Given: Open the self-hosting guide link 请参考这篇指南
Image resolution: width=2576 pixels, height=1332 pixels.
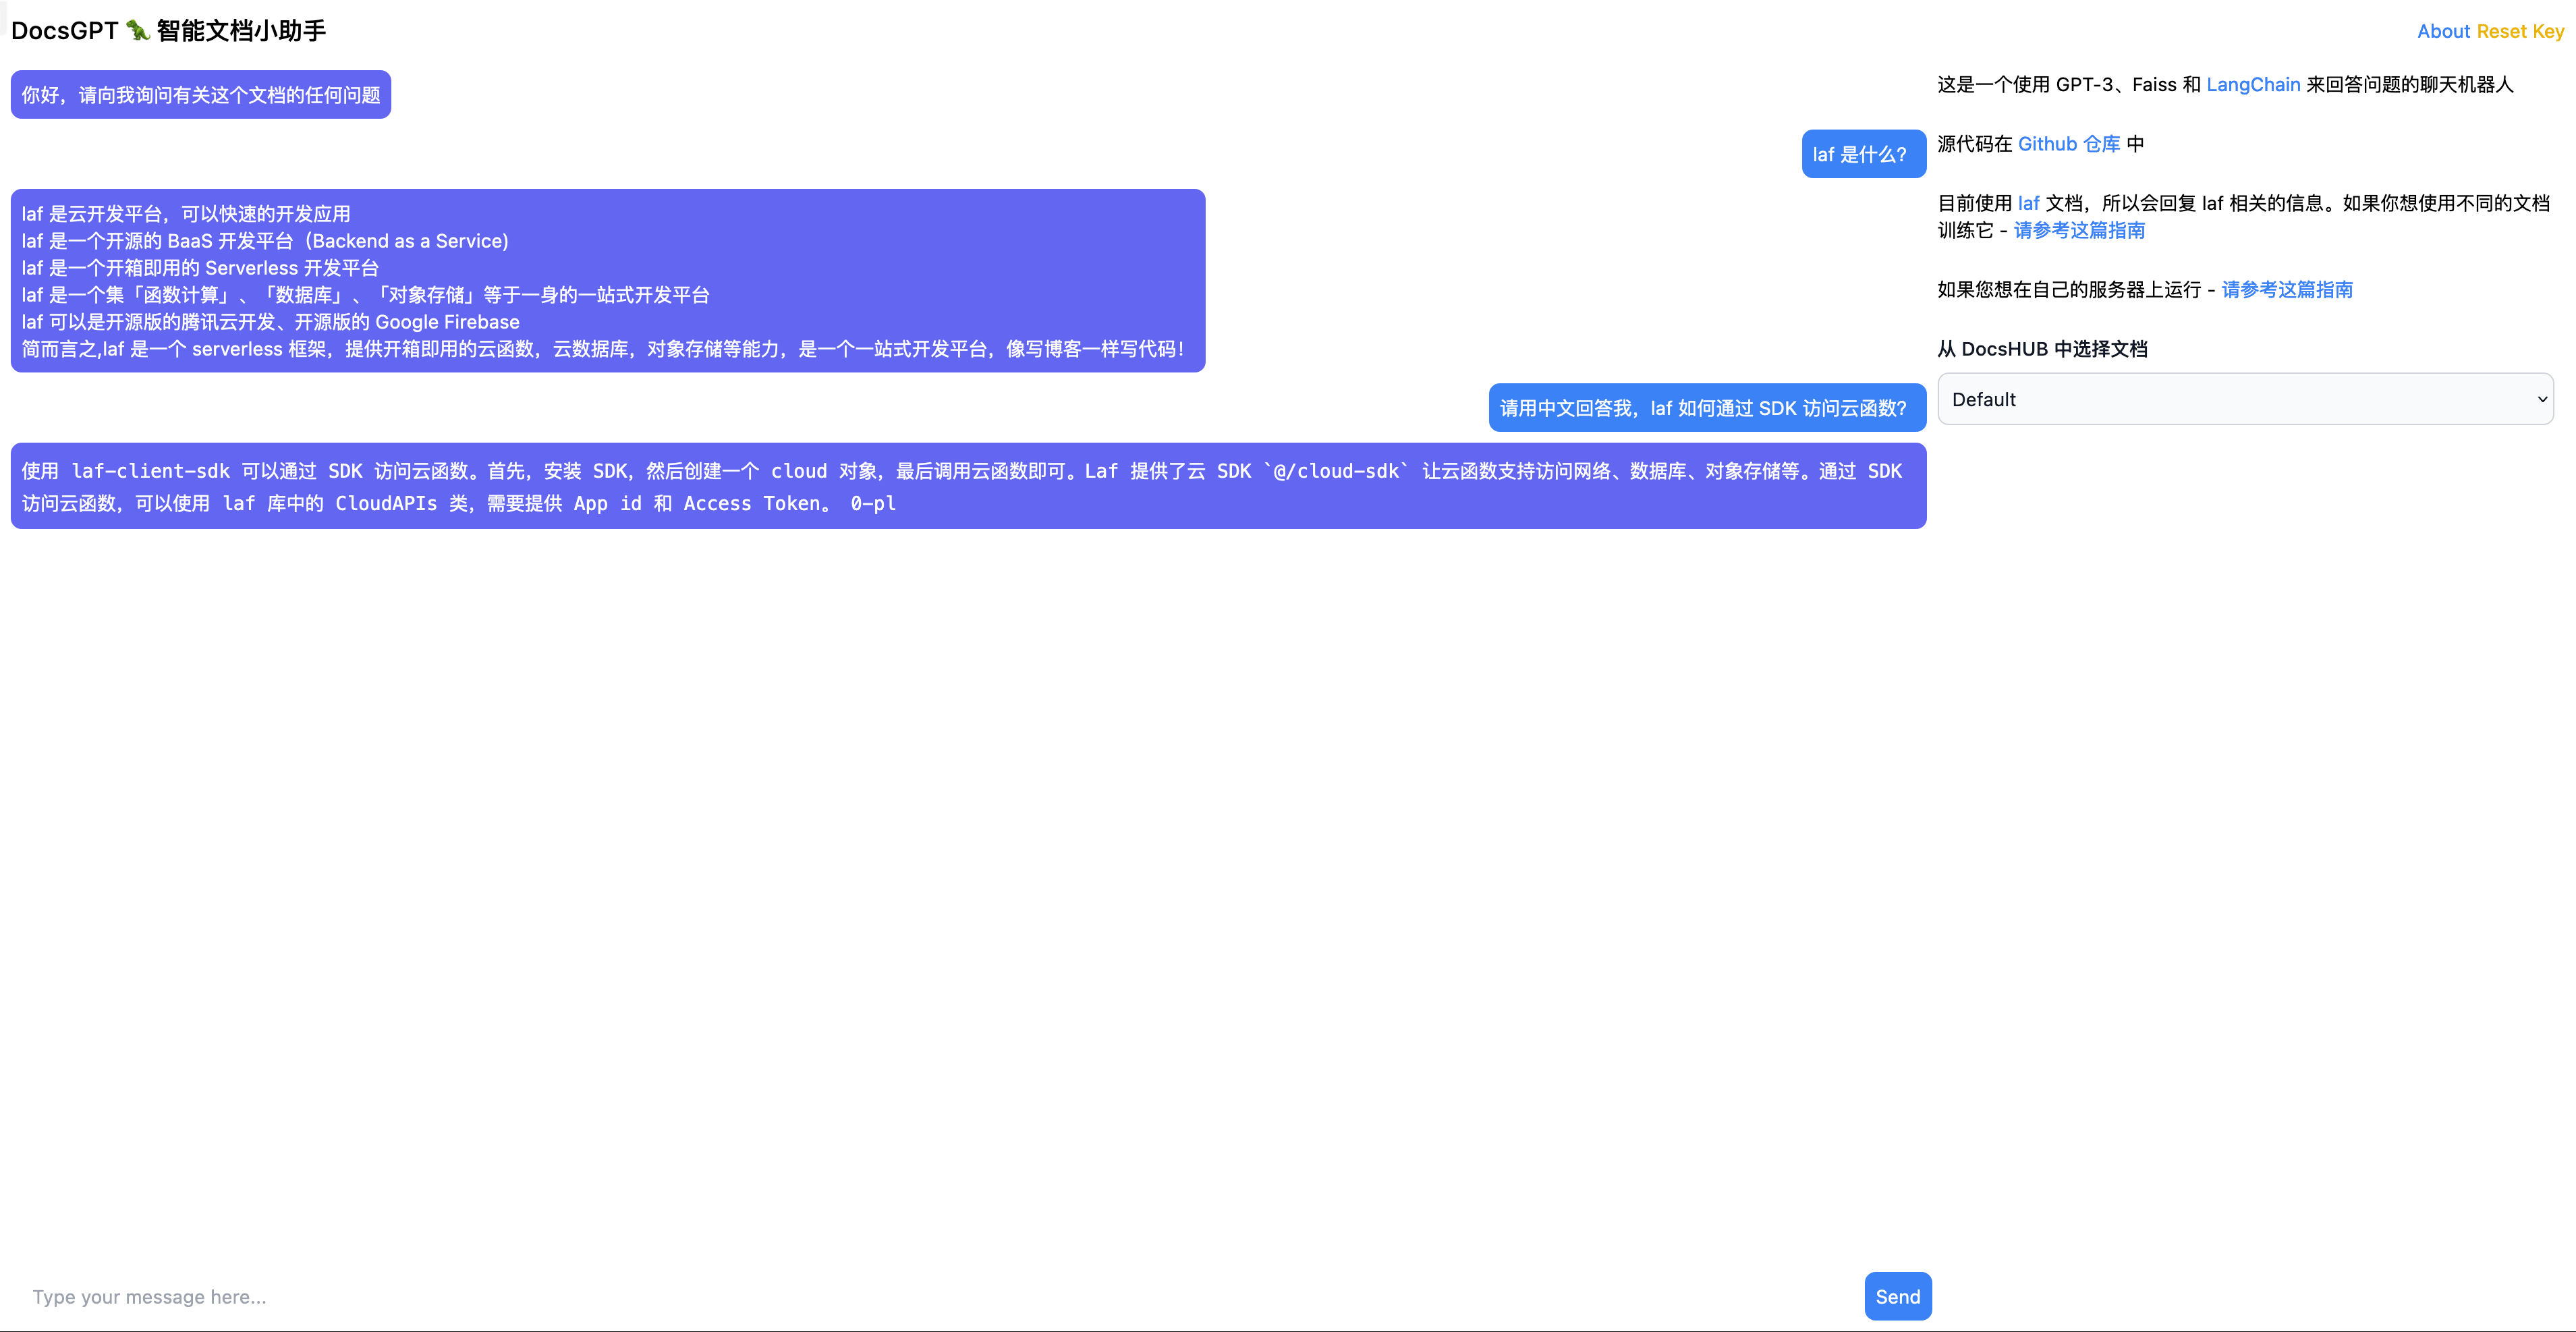Looking at the screenshot, I should 2287,290.
